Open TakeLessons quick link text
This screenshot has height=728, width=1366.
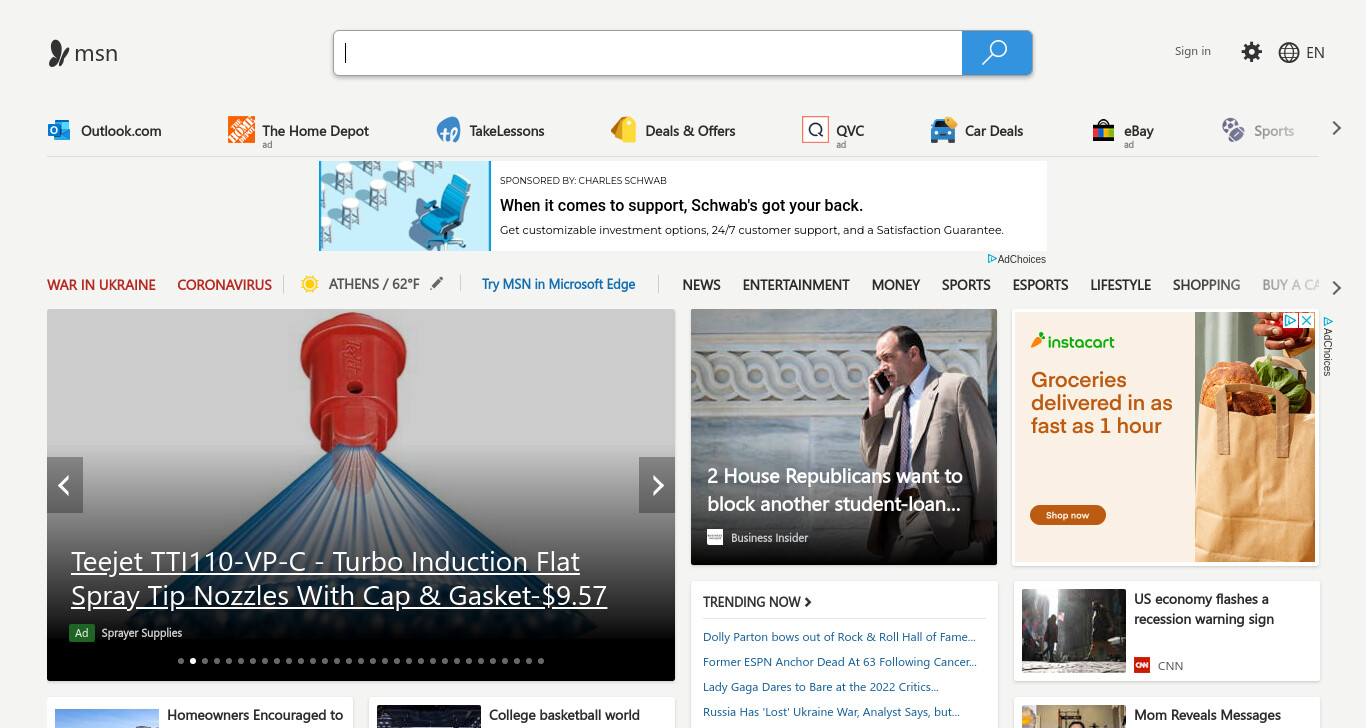click(507, 131)
